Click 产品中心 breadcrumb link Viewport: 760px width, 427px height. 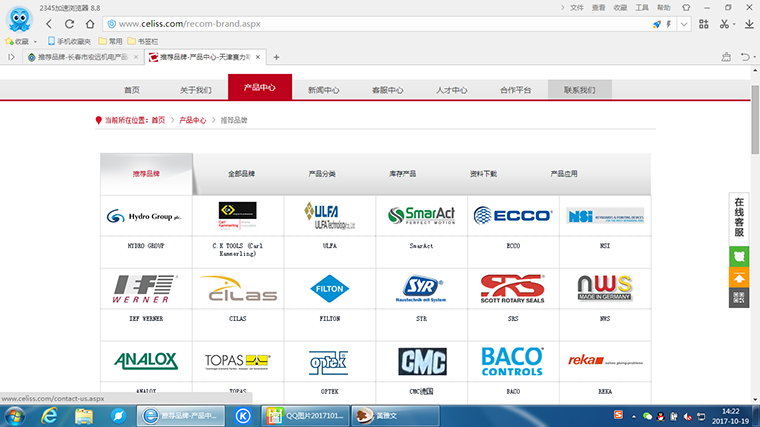[x=192, y=120]
